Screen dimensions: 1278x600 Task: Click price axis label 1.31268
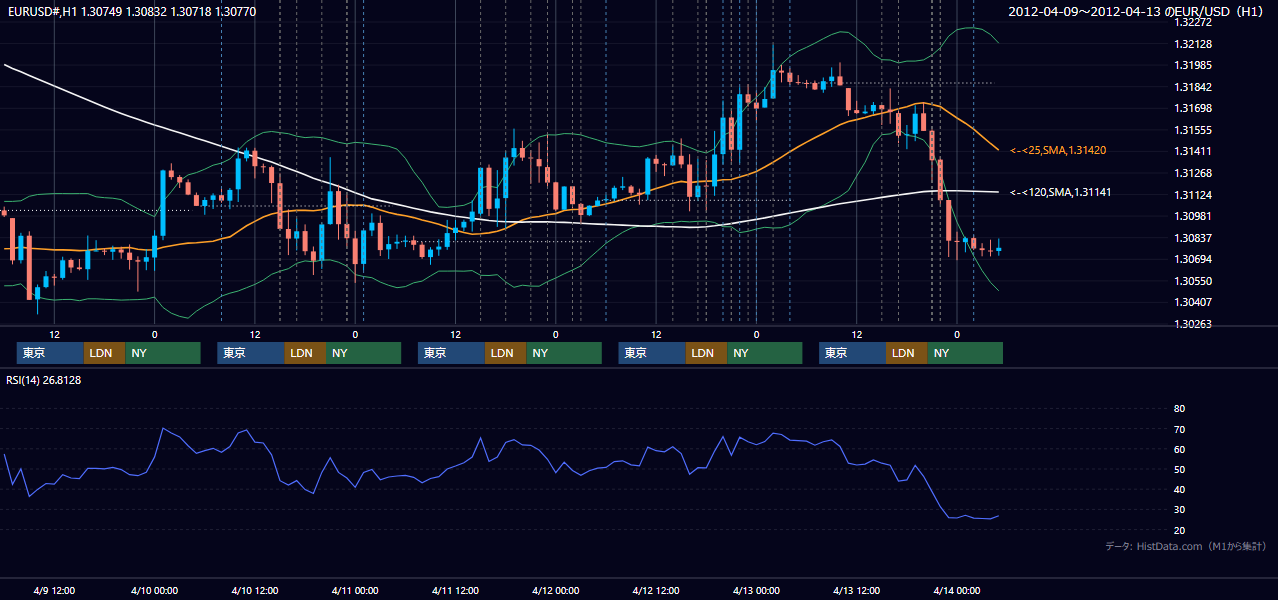tap(1193, 173)
